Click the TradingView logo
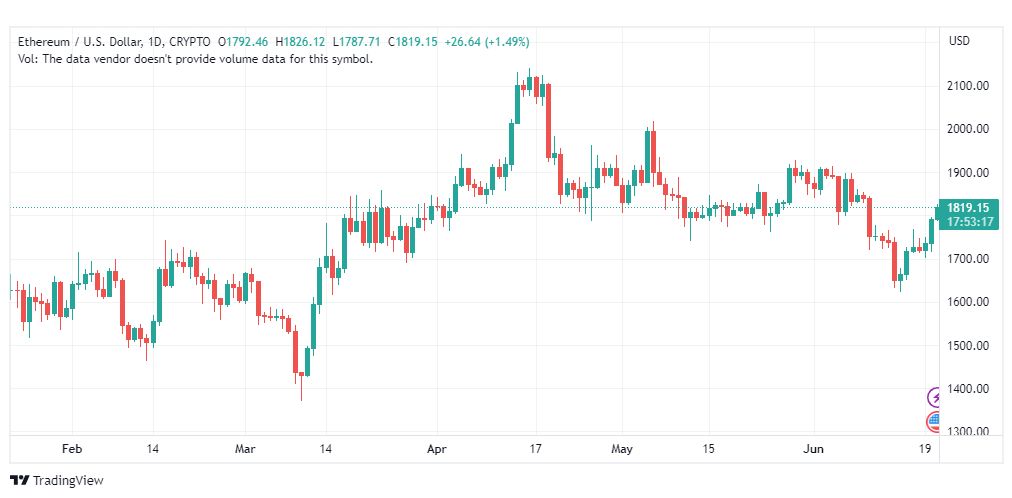Viewport: 1012px width, 498px height. 57,481
